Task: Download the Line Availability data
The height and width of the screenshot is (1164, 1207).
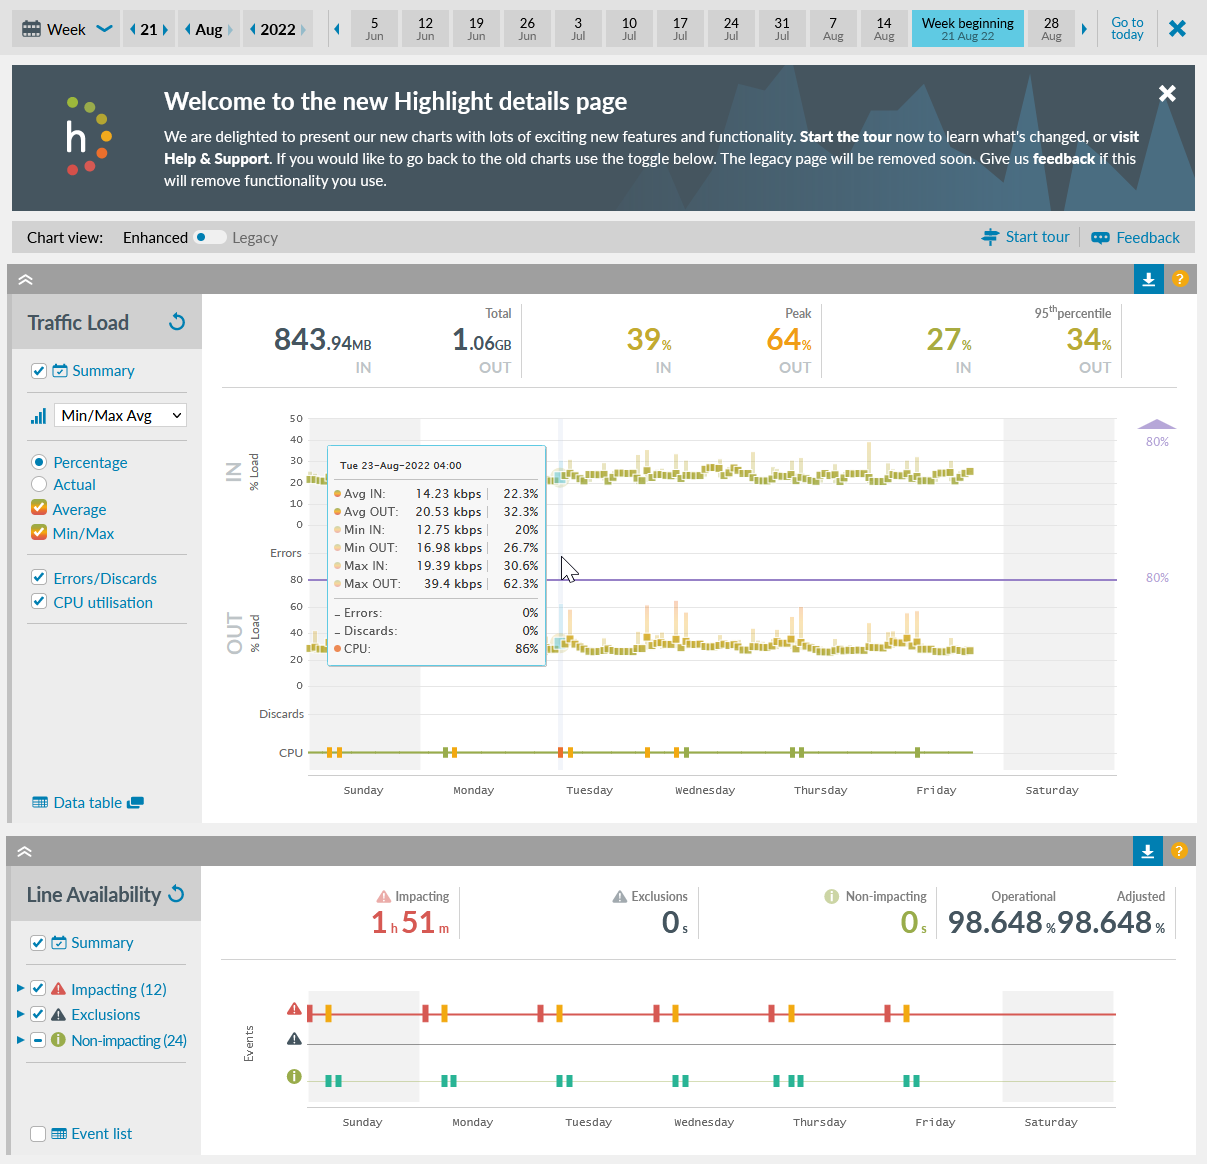Action: click(1148, 851)
